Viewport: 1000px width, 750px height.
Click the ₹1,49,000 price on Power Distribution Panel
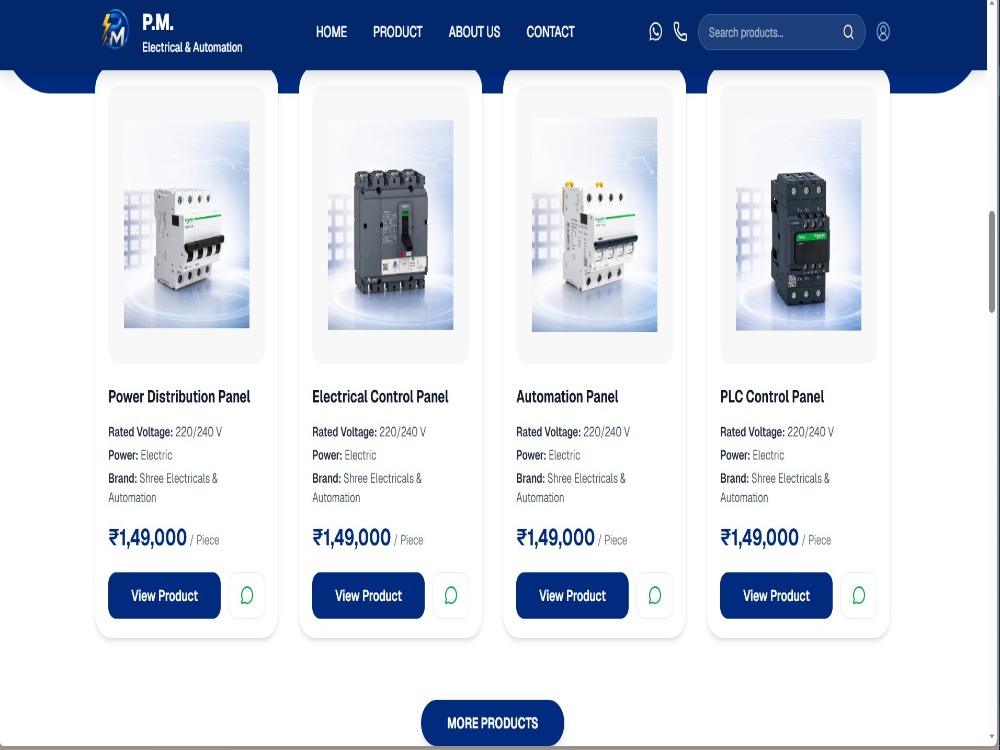coord(147,538)
